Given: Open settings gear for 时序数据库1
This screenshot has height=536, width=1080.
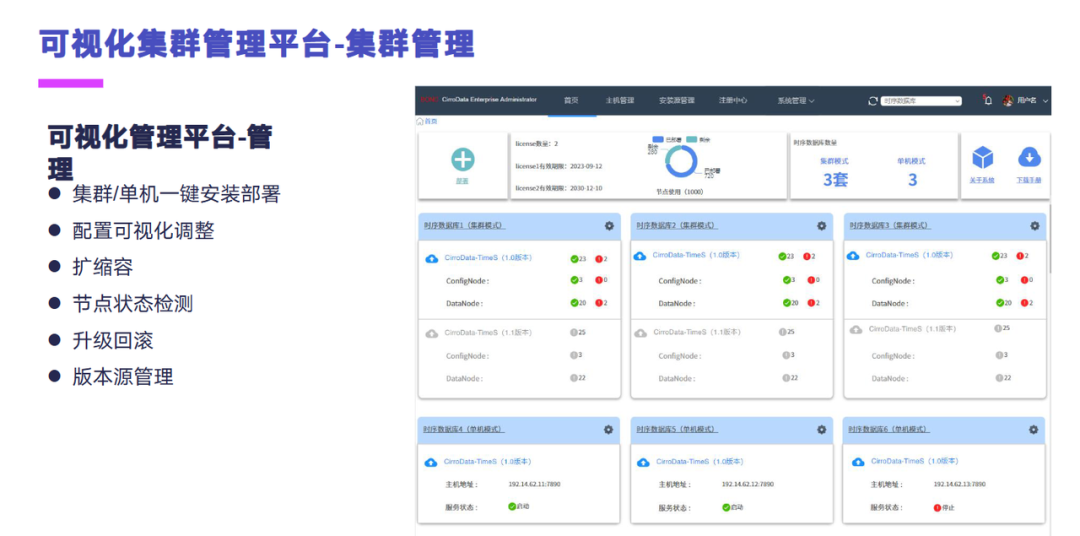Looking at the screenshot, I should pos(609,226).
